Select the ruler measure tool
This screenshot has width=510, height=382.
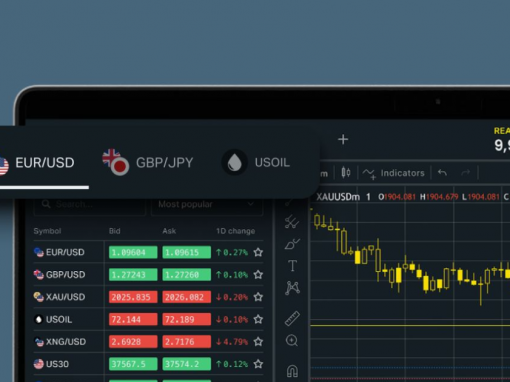pyautogui.click(x=292, y=318)
